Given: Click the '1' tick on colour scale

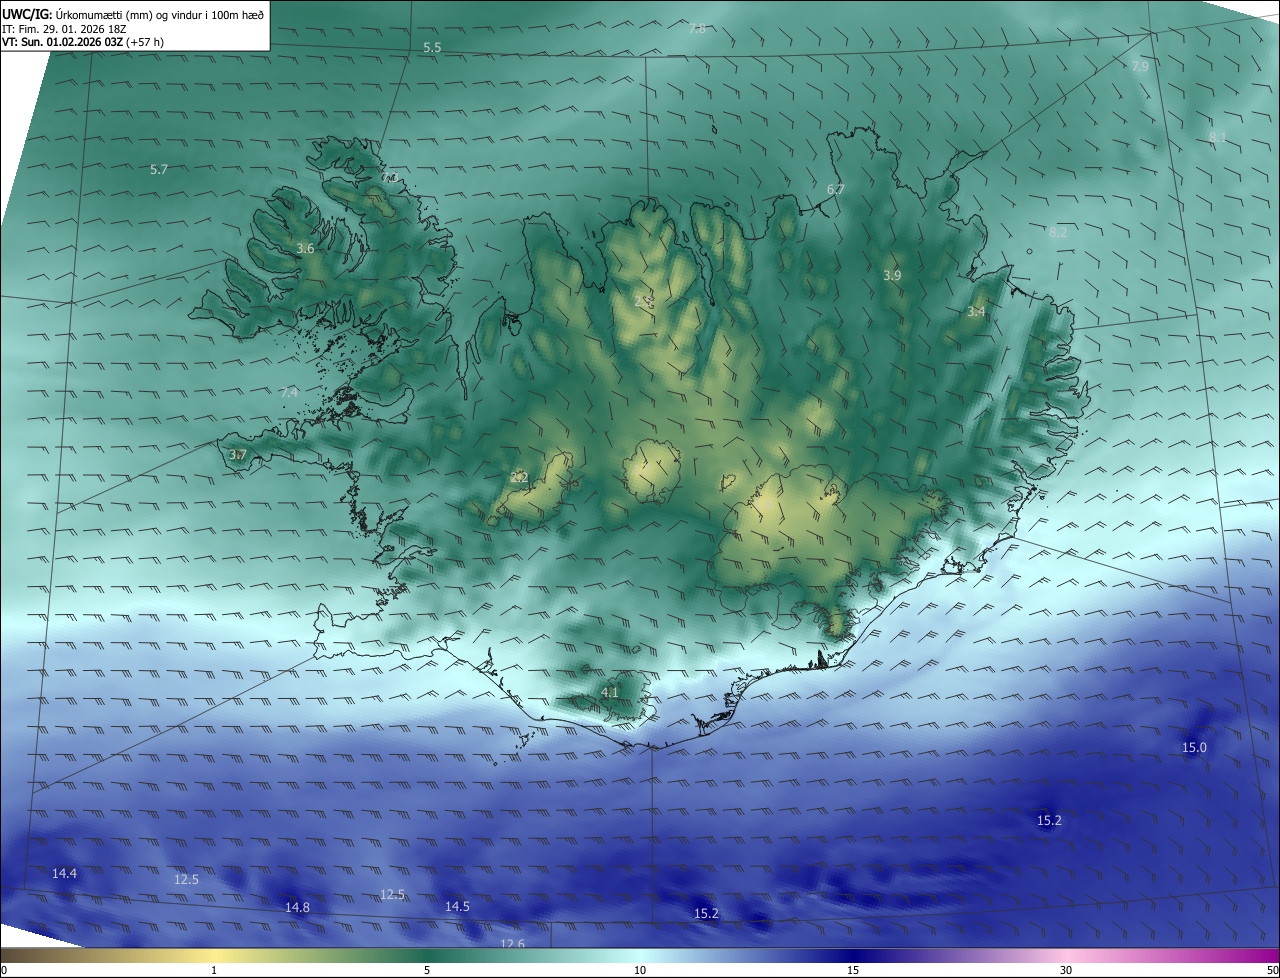Looking at the screenshot, I should [214, 970].
